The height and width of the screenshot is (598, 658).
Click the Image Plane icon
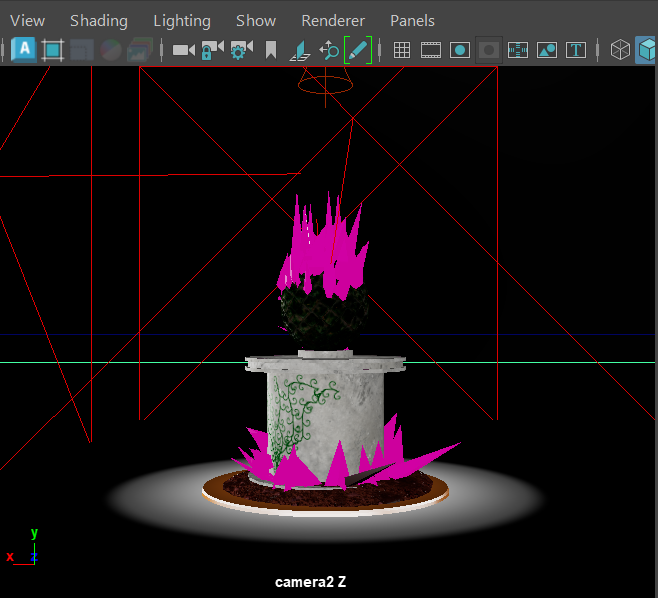[x=299, y=49]
